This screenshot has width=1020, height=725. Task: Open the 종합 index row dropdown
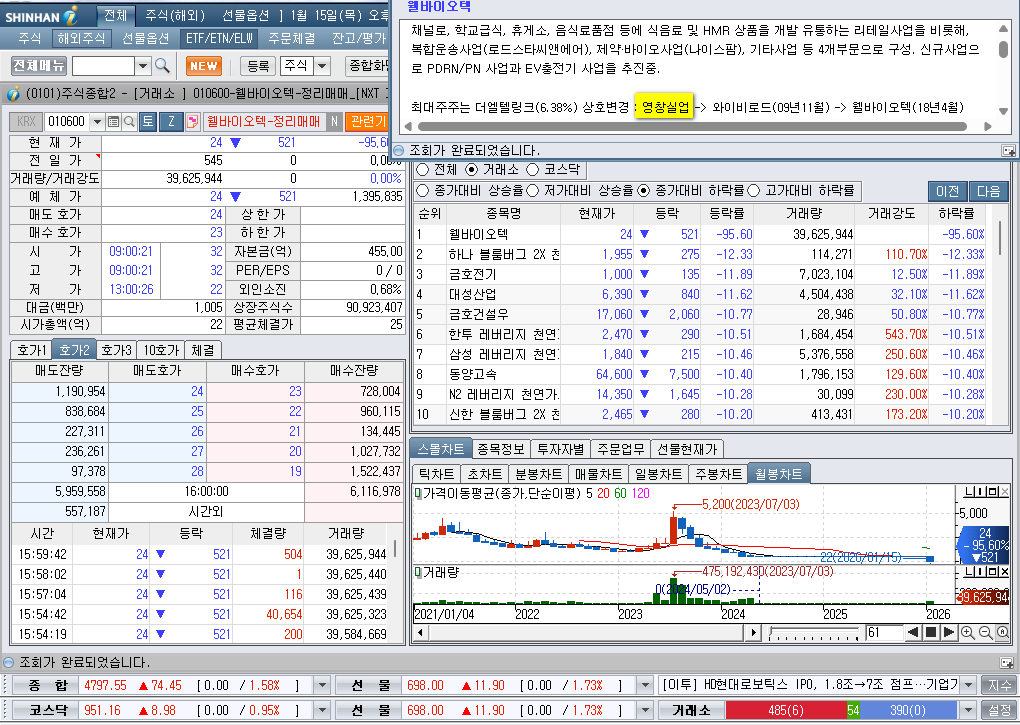click(x=321, y=685)
